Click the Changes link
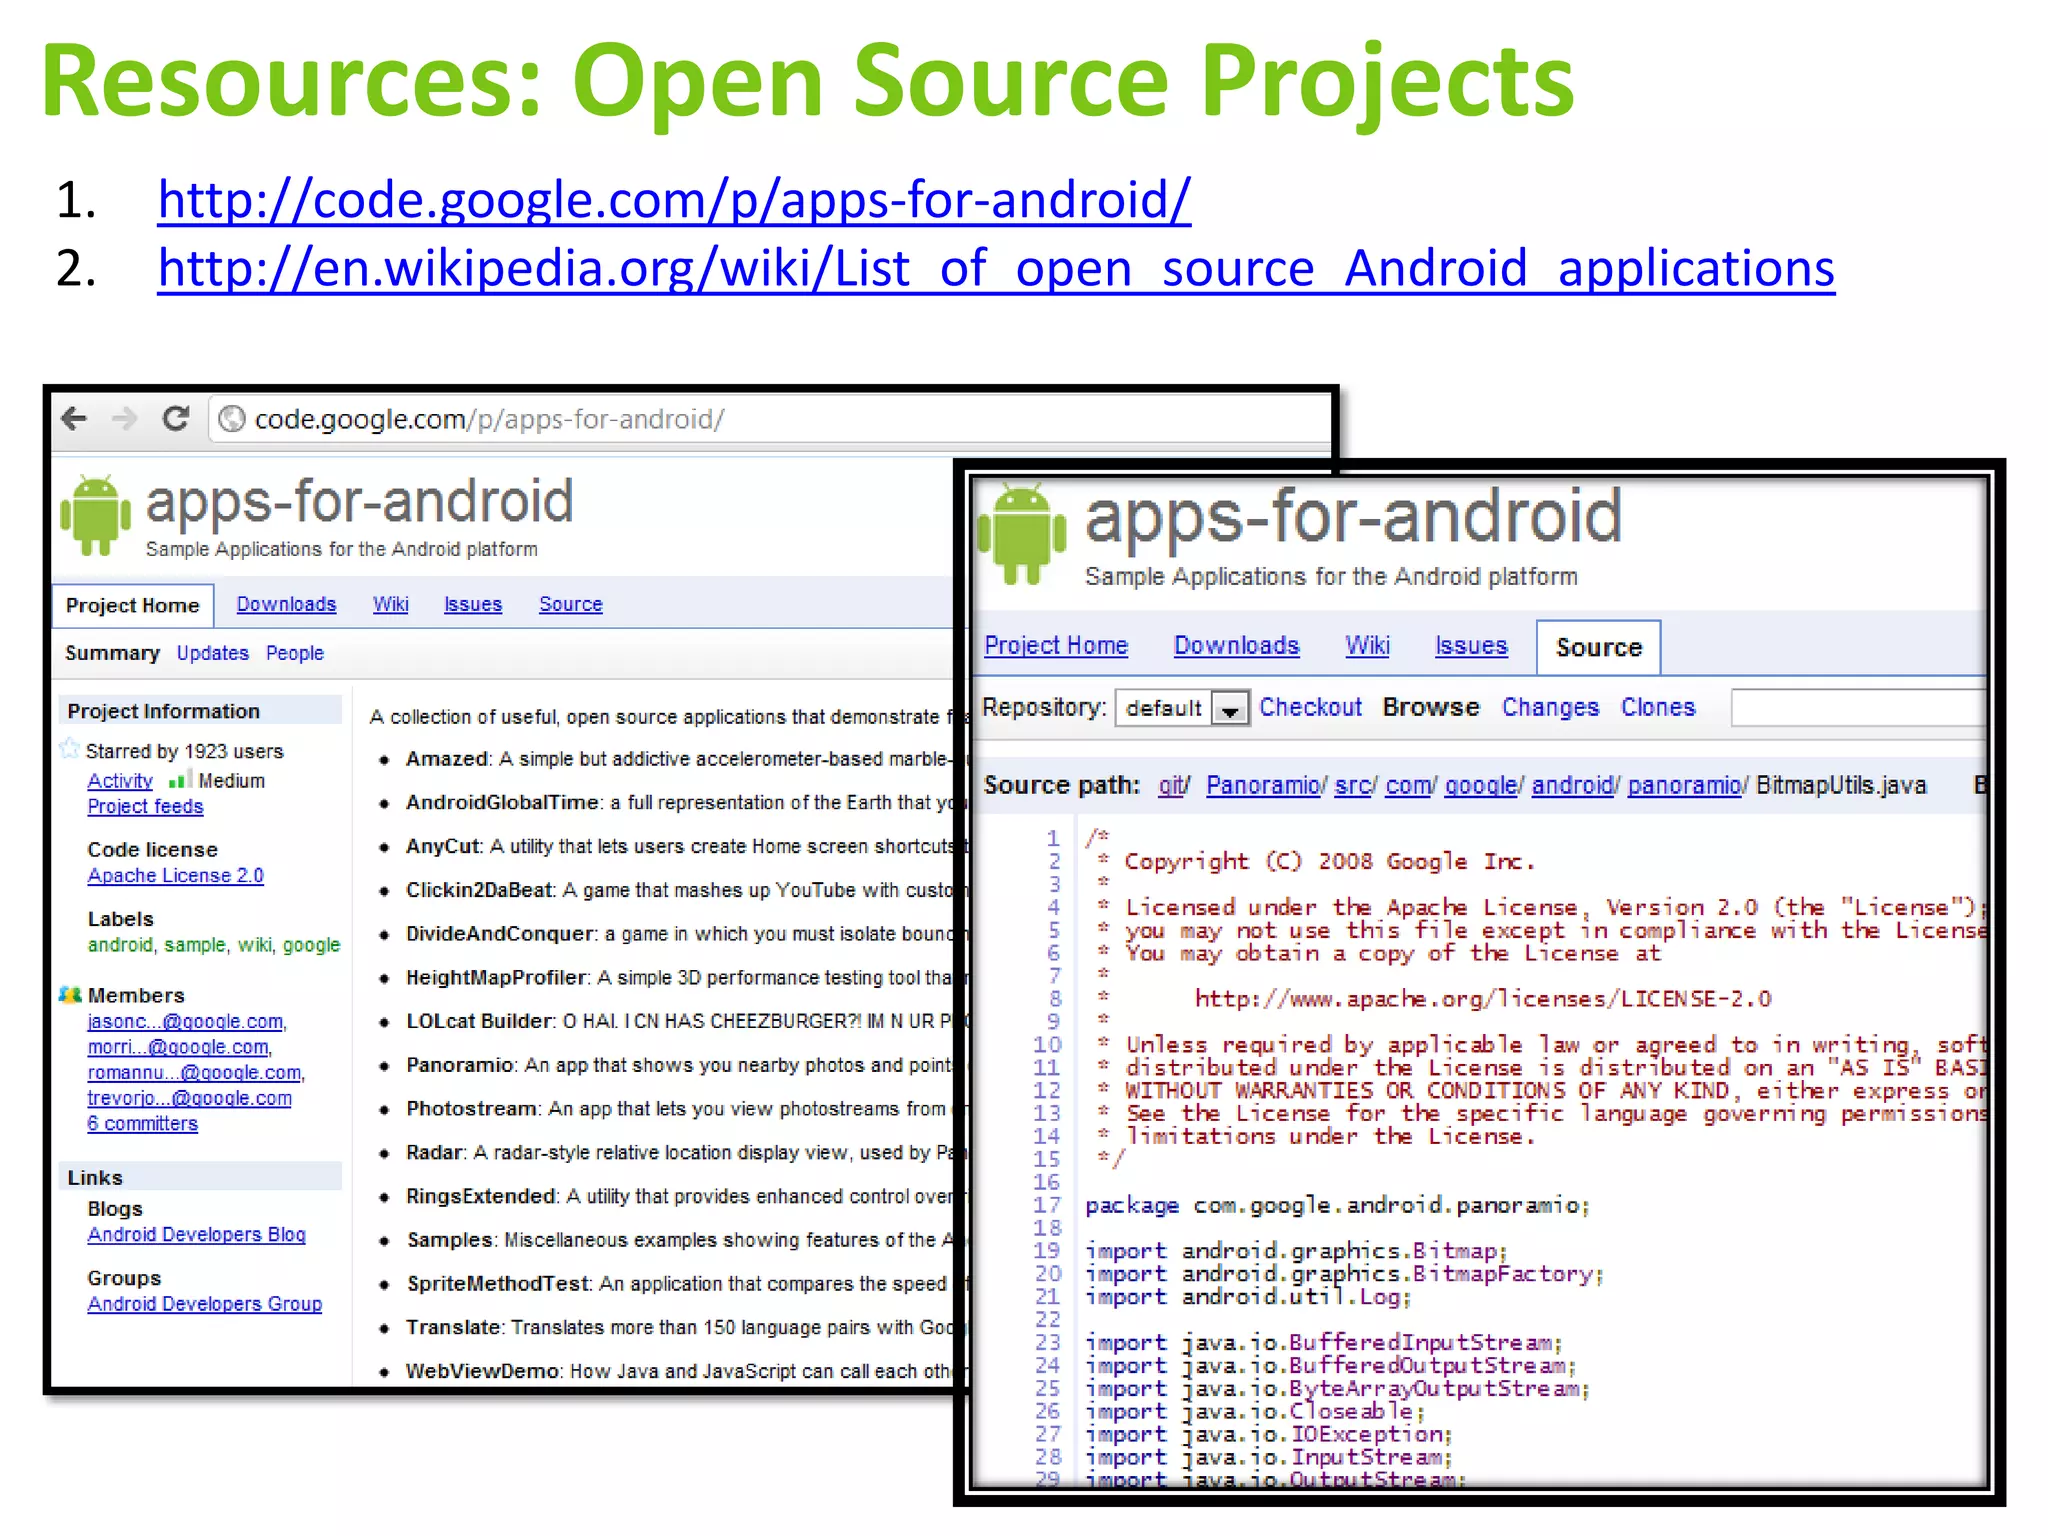Image resolution: width=2048 pixels, height=1536 pixels. [1550, 707]
